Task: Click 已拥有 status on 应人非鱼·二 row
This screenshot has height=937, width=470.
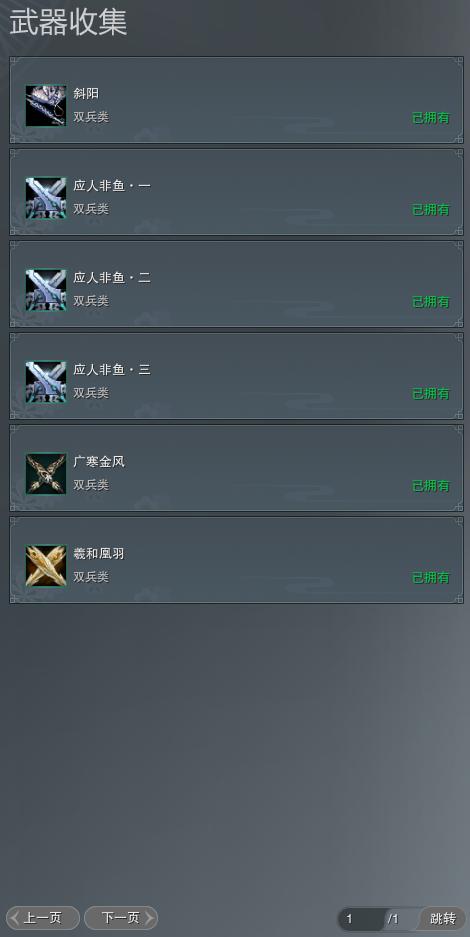Action: (x=431, y=302)
